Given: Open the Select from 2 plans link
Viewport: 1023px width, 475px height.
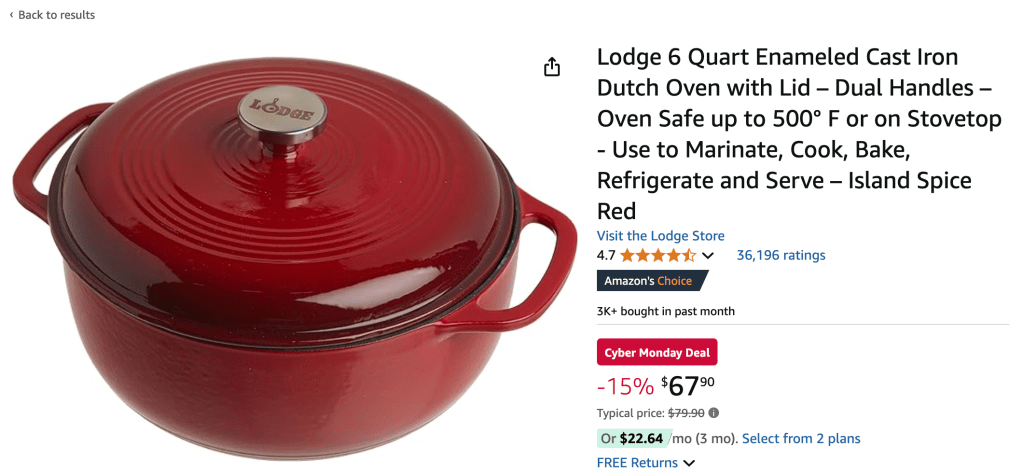Looking at the screenshot, I should [x=801, y=438].
